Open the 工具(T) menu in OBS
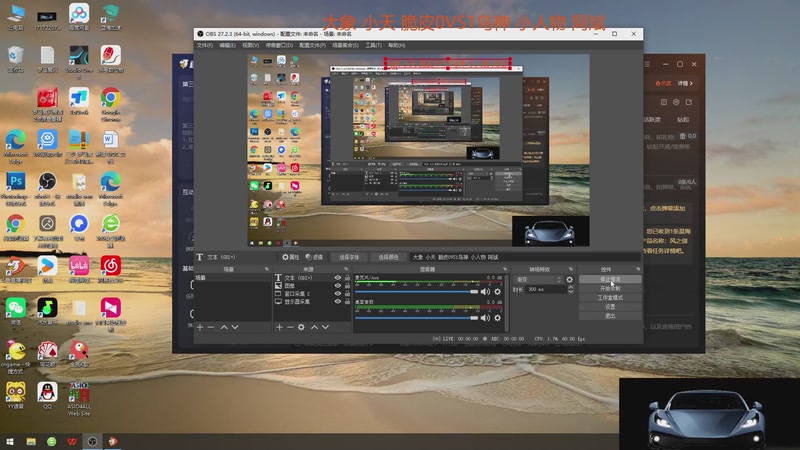The width and height of the screenshot is (800, 450). 373,45
